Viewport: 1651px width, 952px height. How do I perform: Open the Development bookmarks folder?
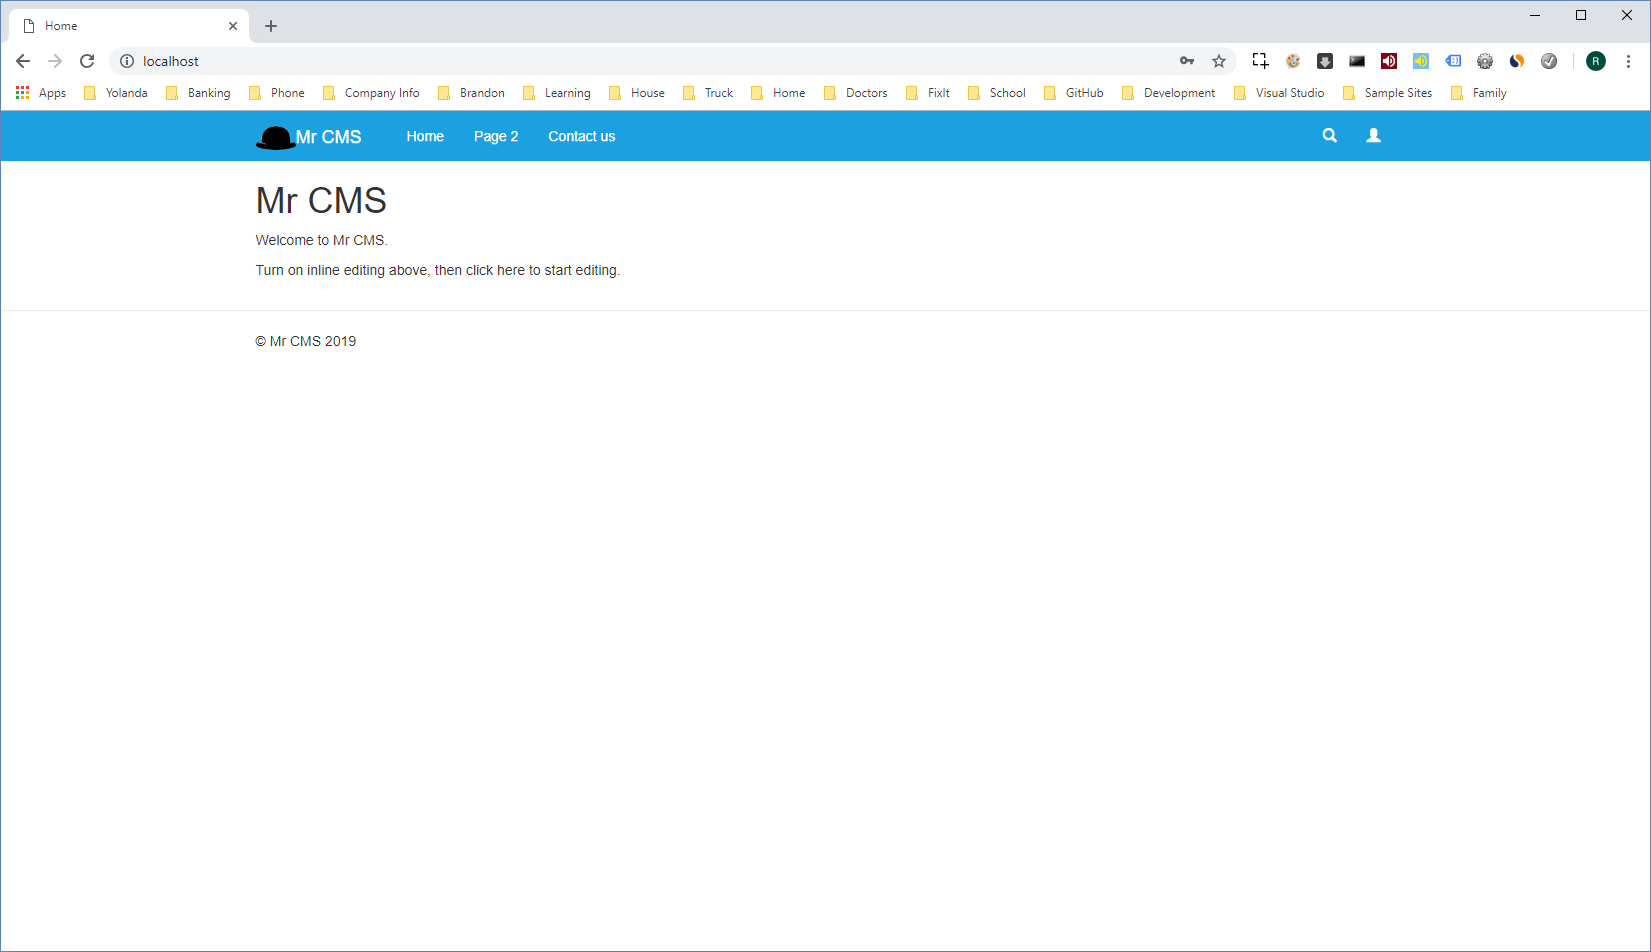click(1179, 92)
